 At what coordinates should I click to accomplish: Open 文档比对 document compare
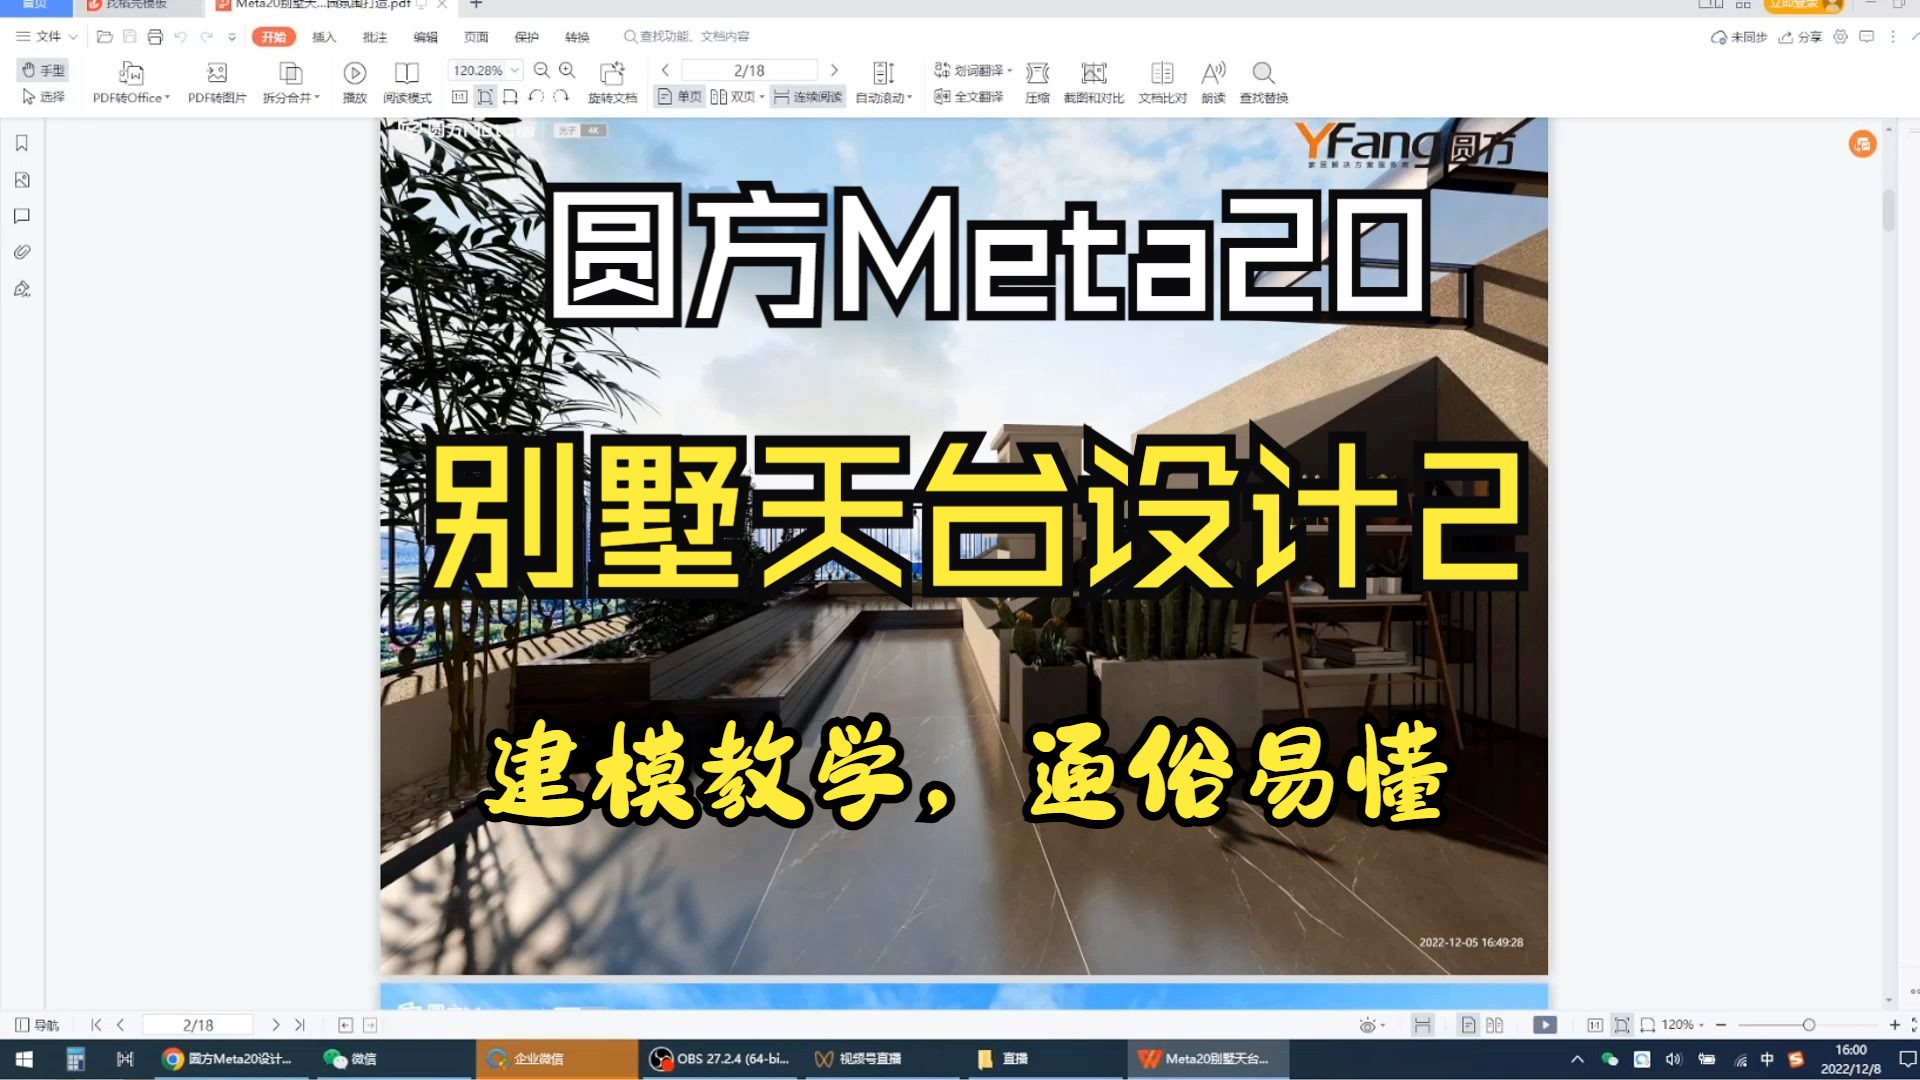[1162, 82]
